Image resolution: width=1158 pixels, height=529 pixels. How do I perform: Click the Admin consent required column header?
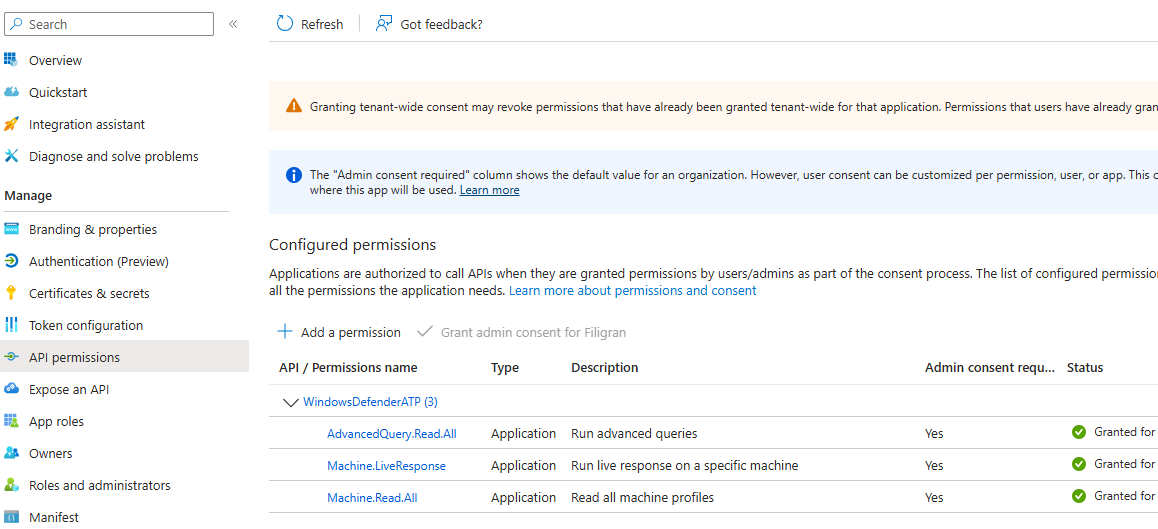click(x=990, y=367)
